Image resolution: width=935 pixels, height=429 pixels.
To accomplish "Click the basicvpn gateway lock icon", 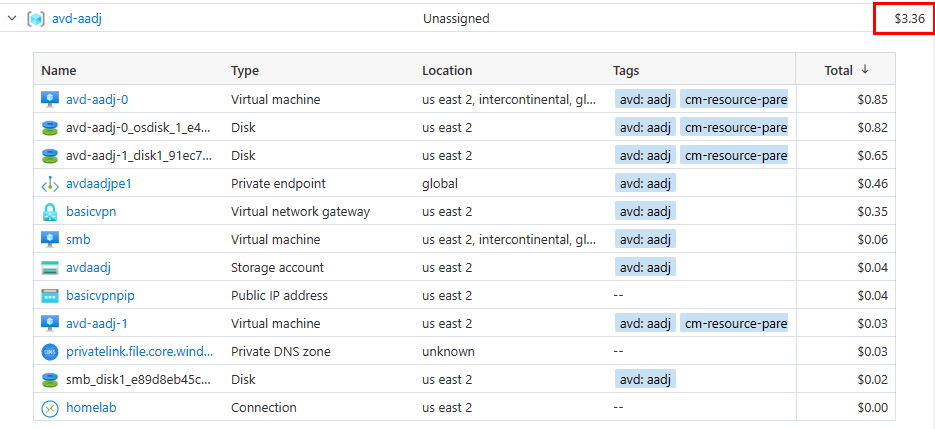I will (x=50, y=211).
